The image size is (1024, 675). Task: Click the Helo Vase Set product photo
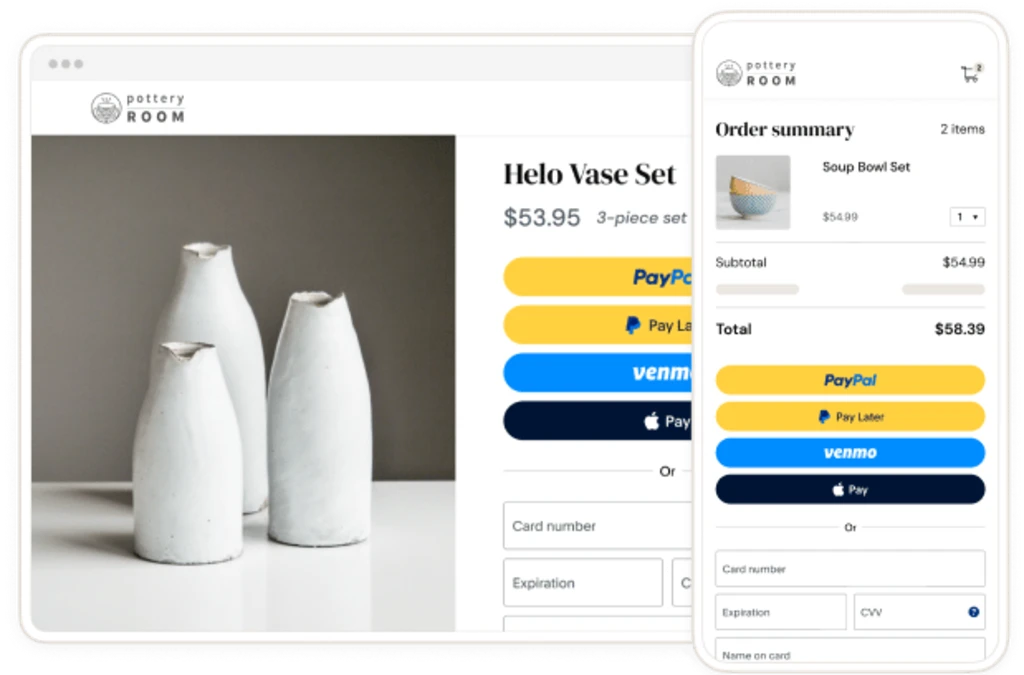tap(243, 383)
